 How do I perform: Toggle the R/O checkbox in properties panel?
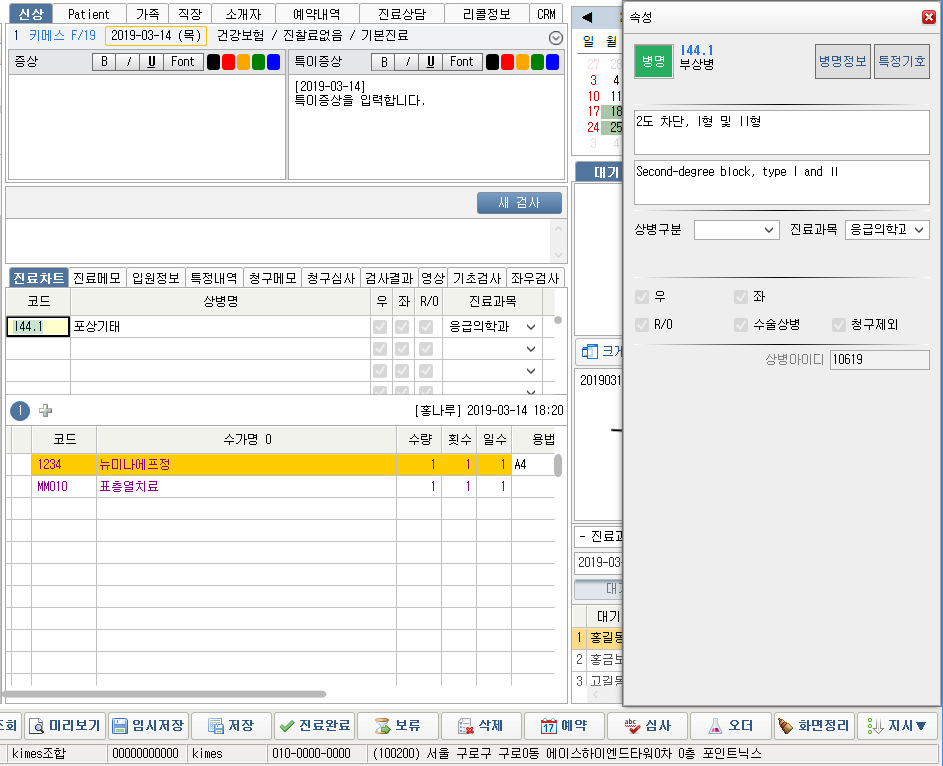[x=642, y=324]
